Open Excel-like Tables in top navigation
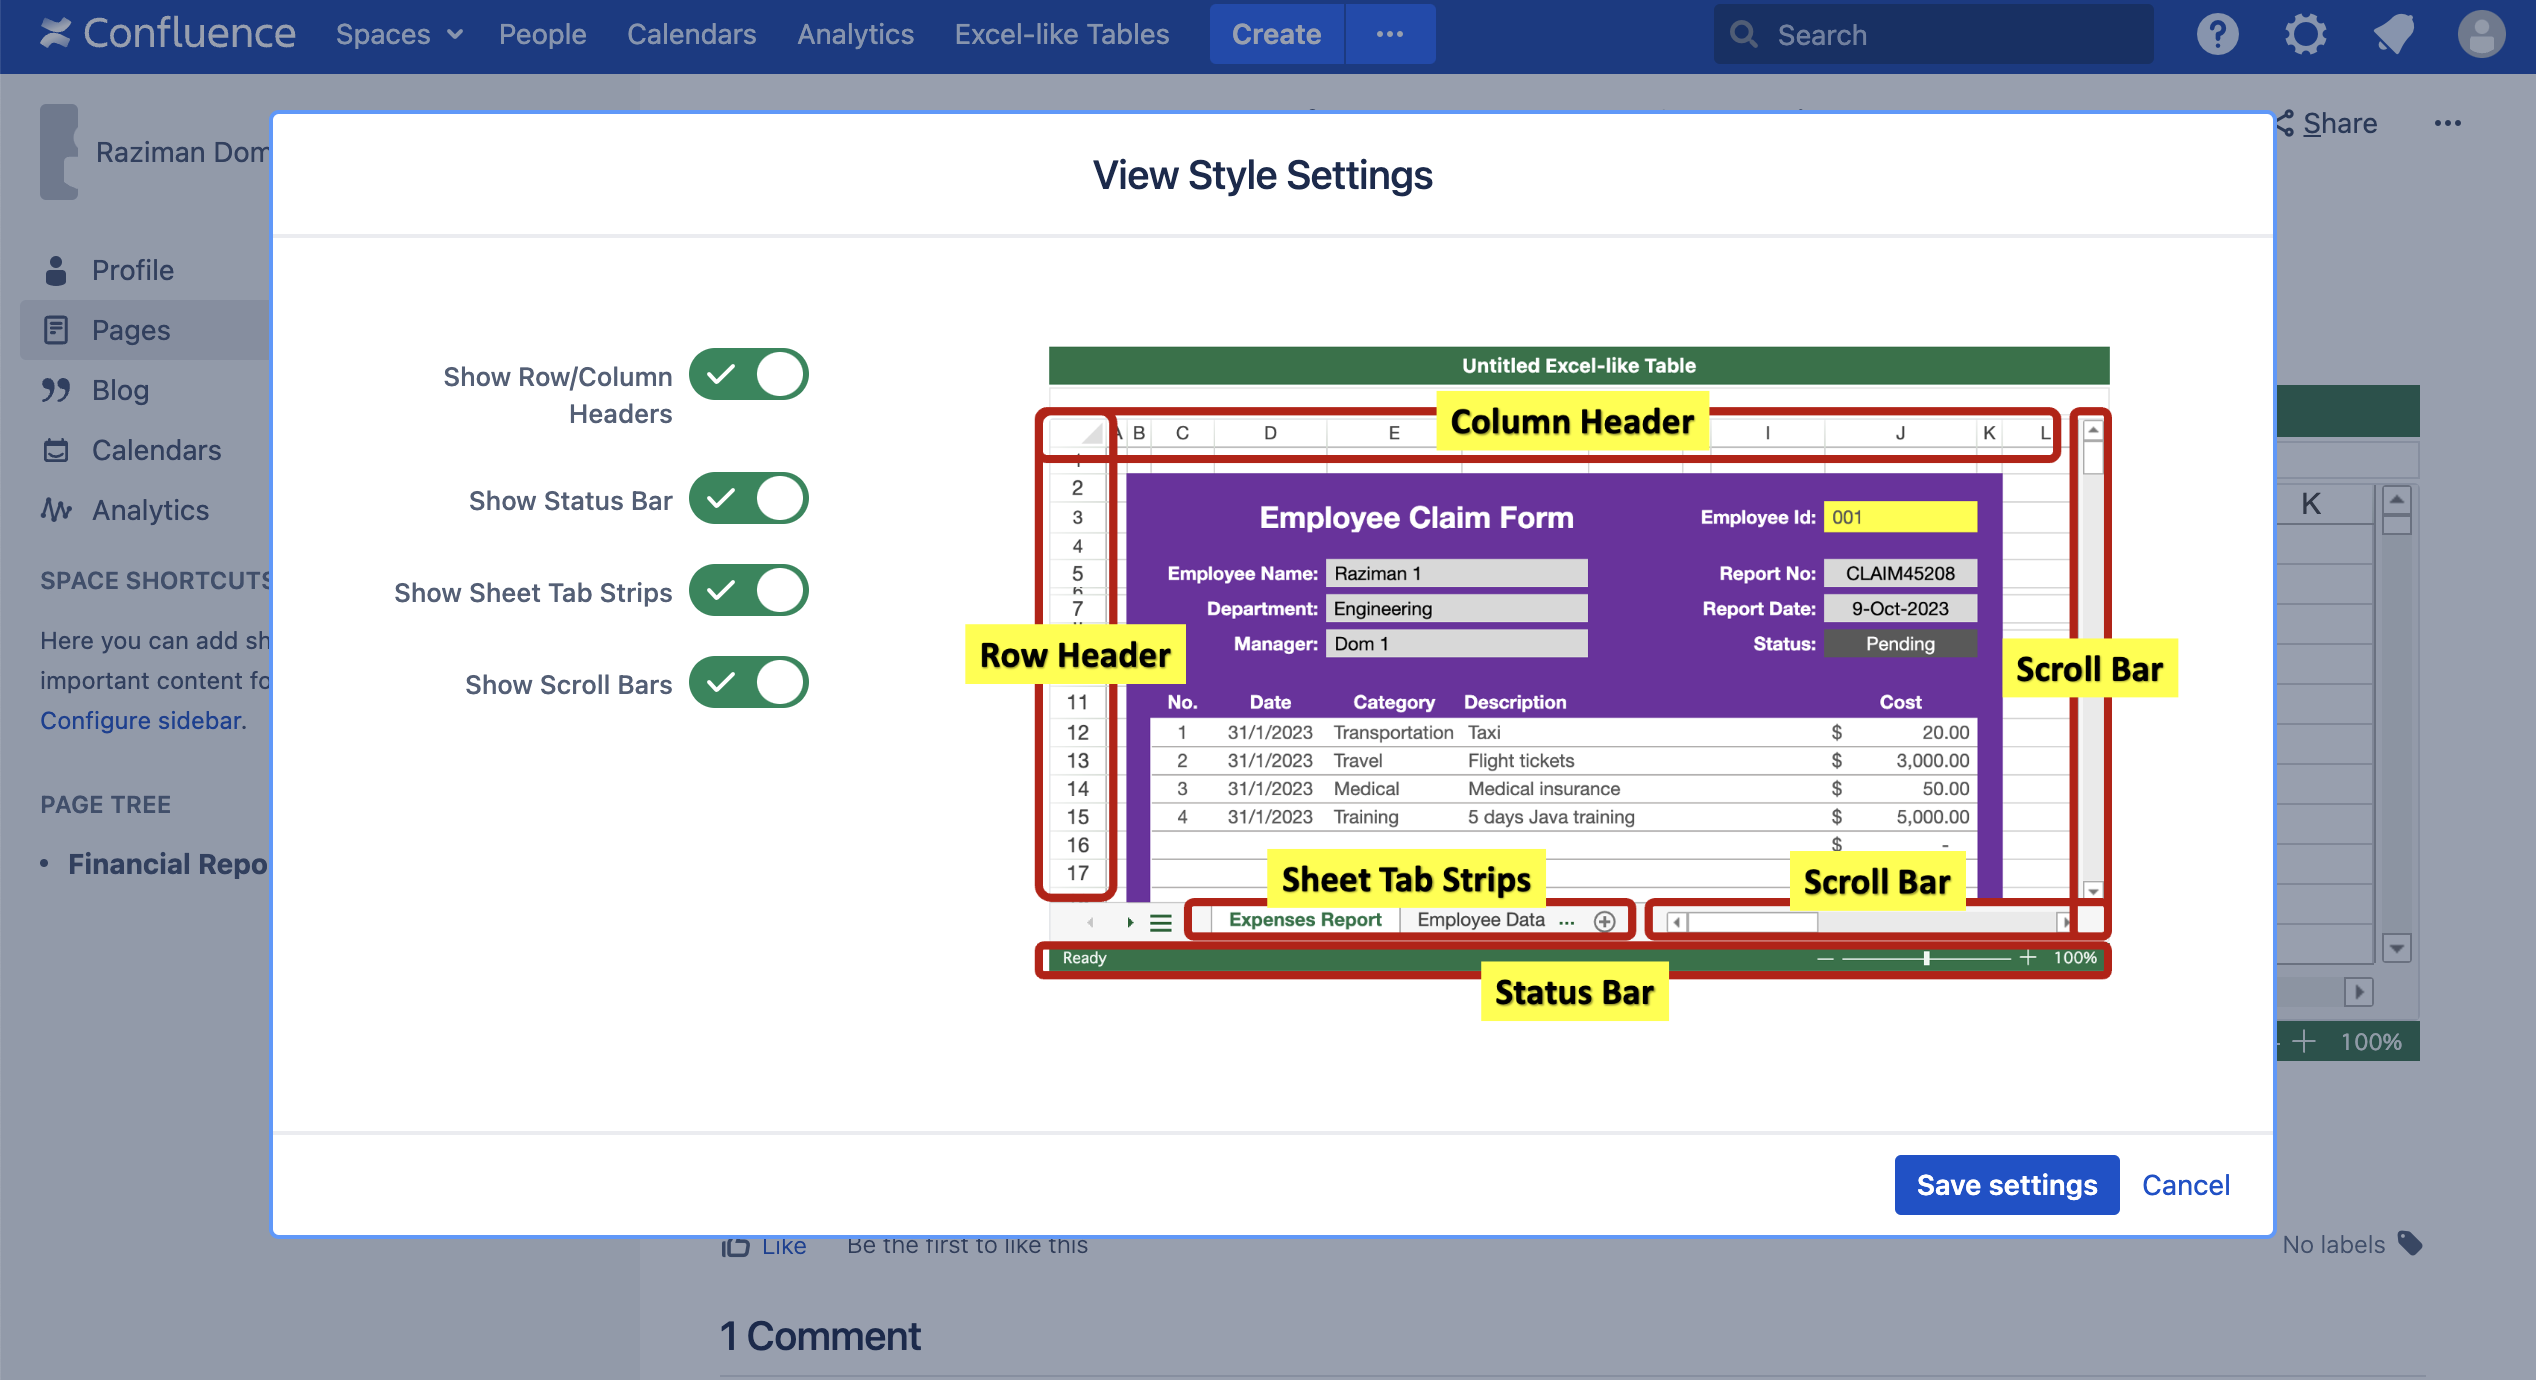This screenshot has height=1380, width=2536. pyautogui.click(x=1061, y=34)
